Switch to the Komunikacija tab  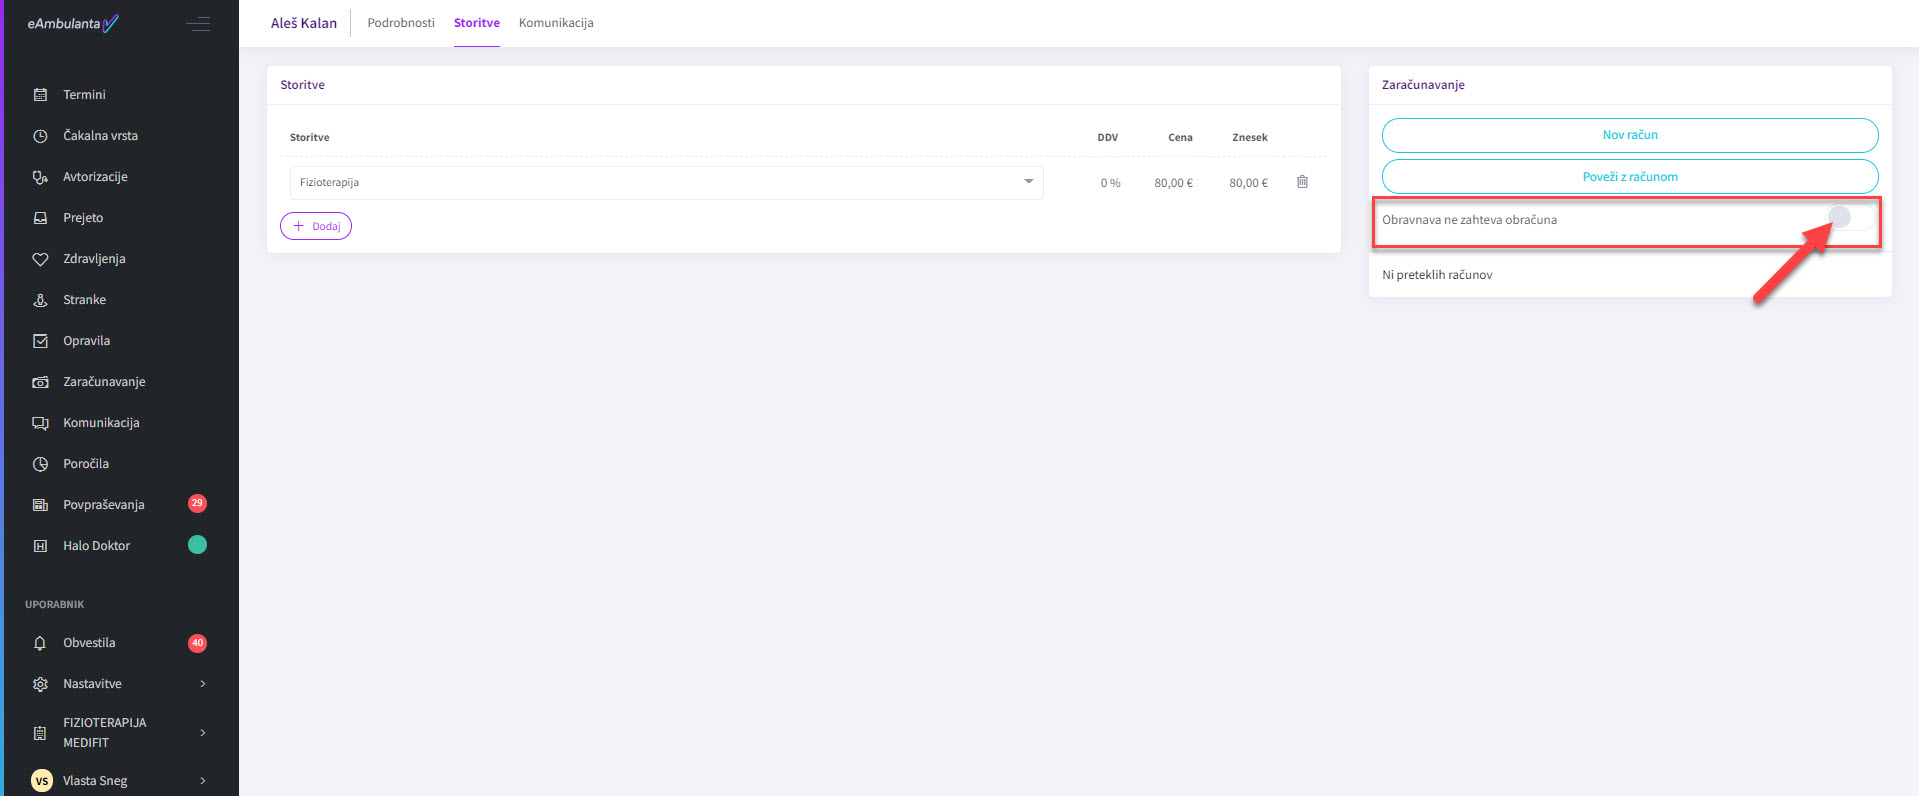(x=556, y=23)
